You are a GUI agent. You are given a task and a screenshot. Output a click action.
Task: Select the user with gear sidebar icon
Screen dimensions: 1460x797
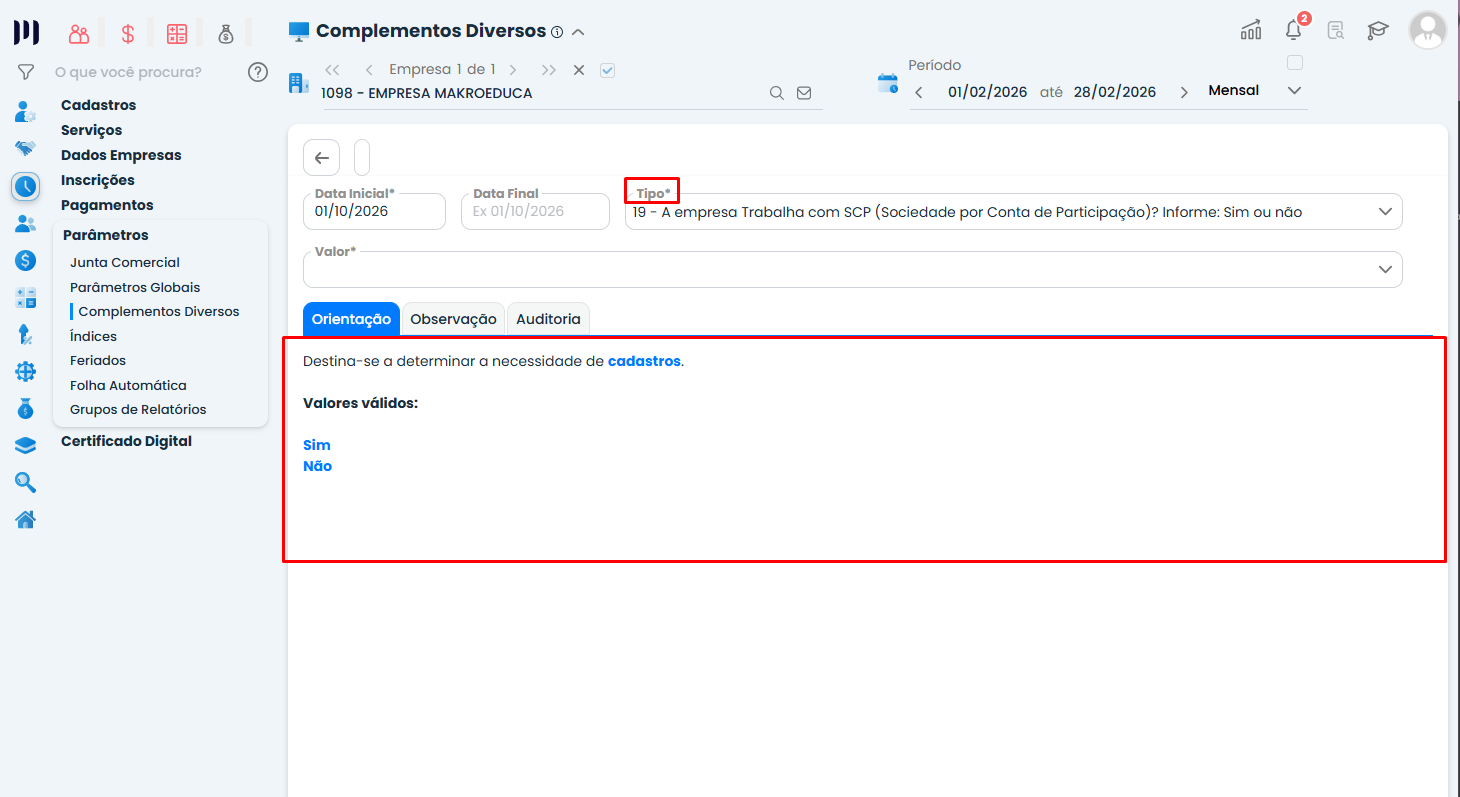[x=25, y=111]
